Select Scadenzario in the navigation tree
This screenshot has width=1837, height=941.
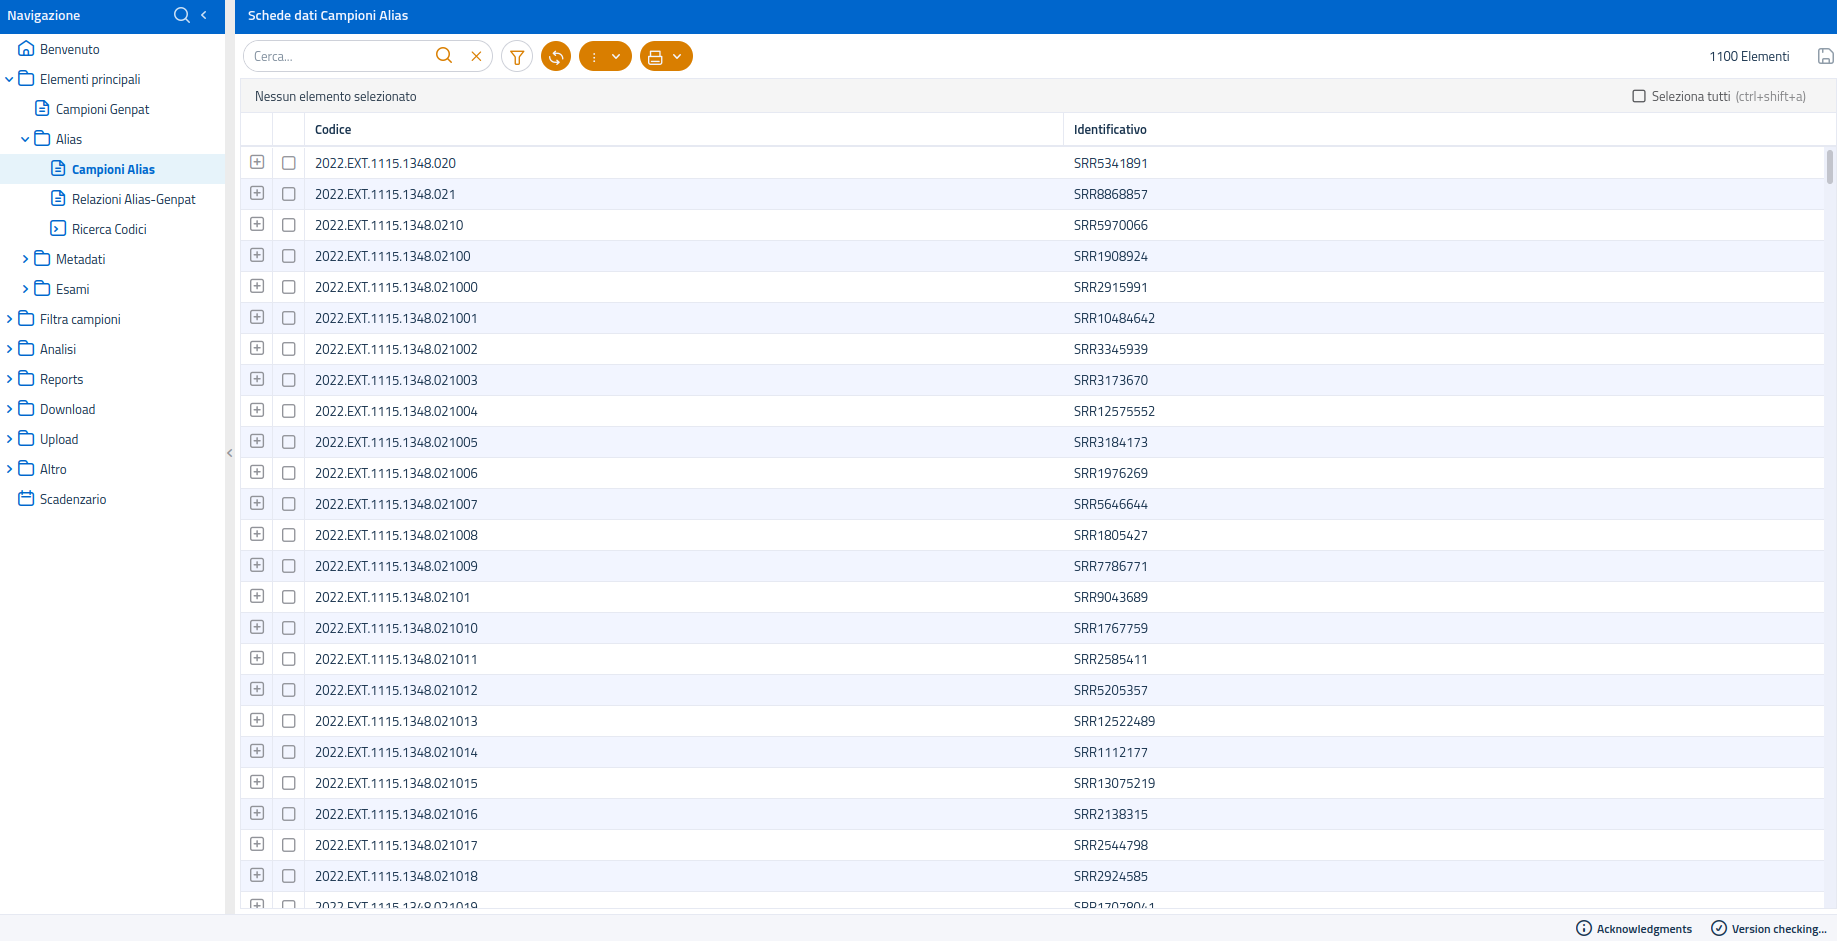coord(72,499)
